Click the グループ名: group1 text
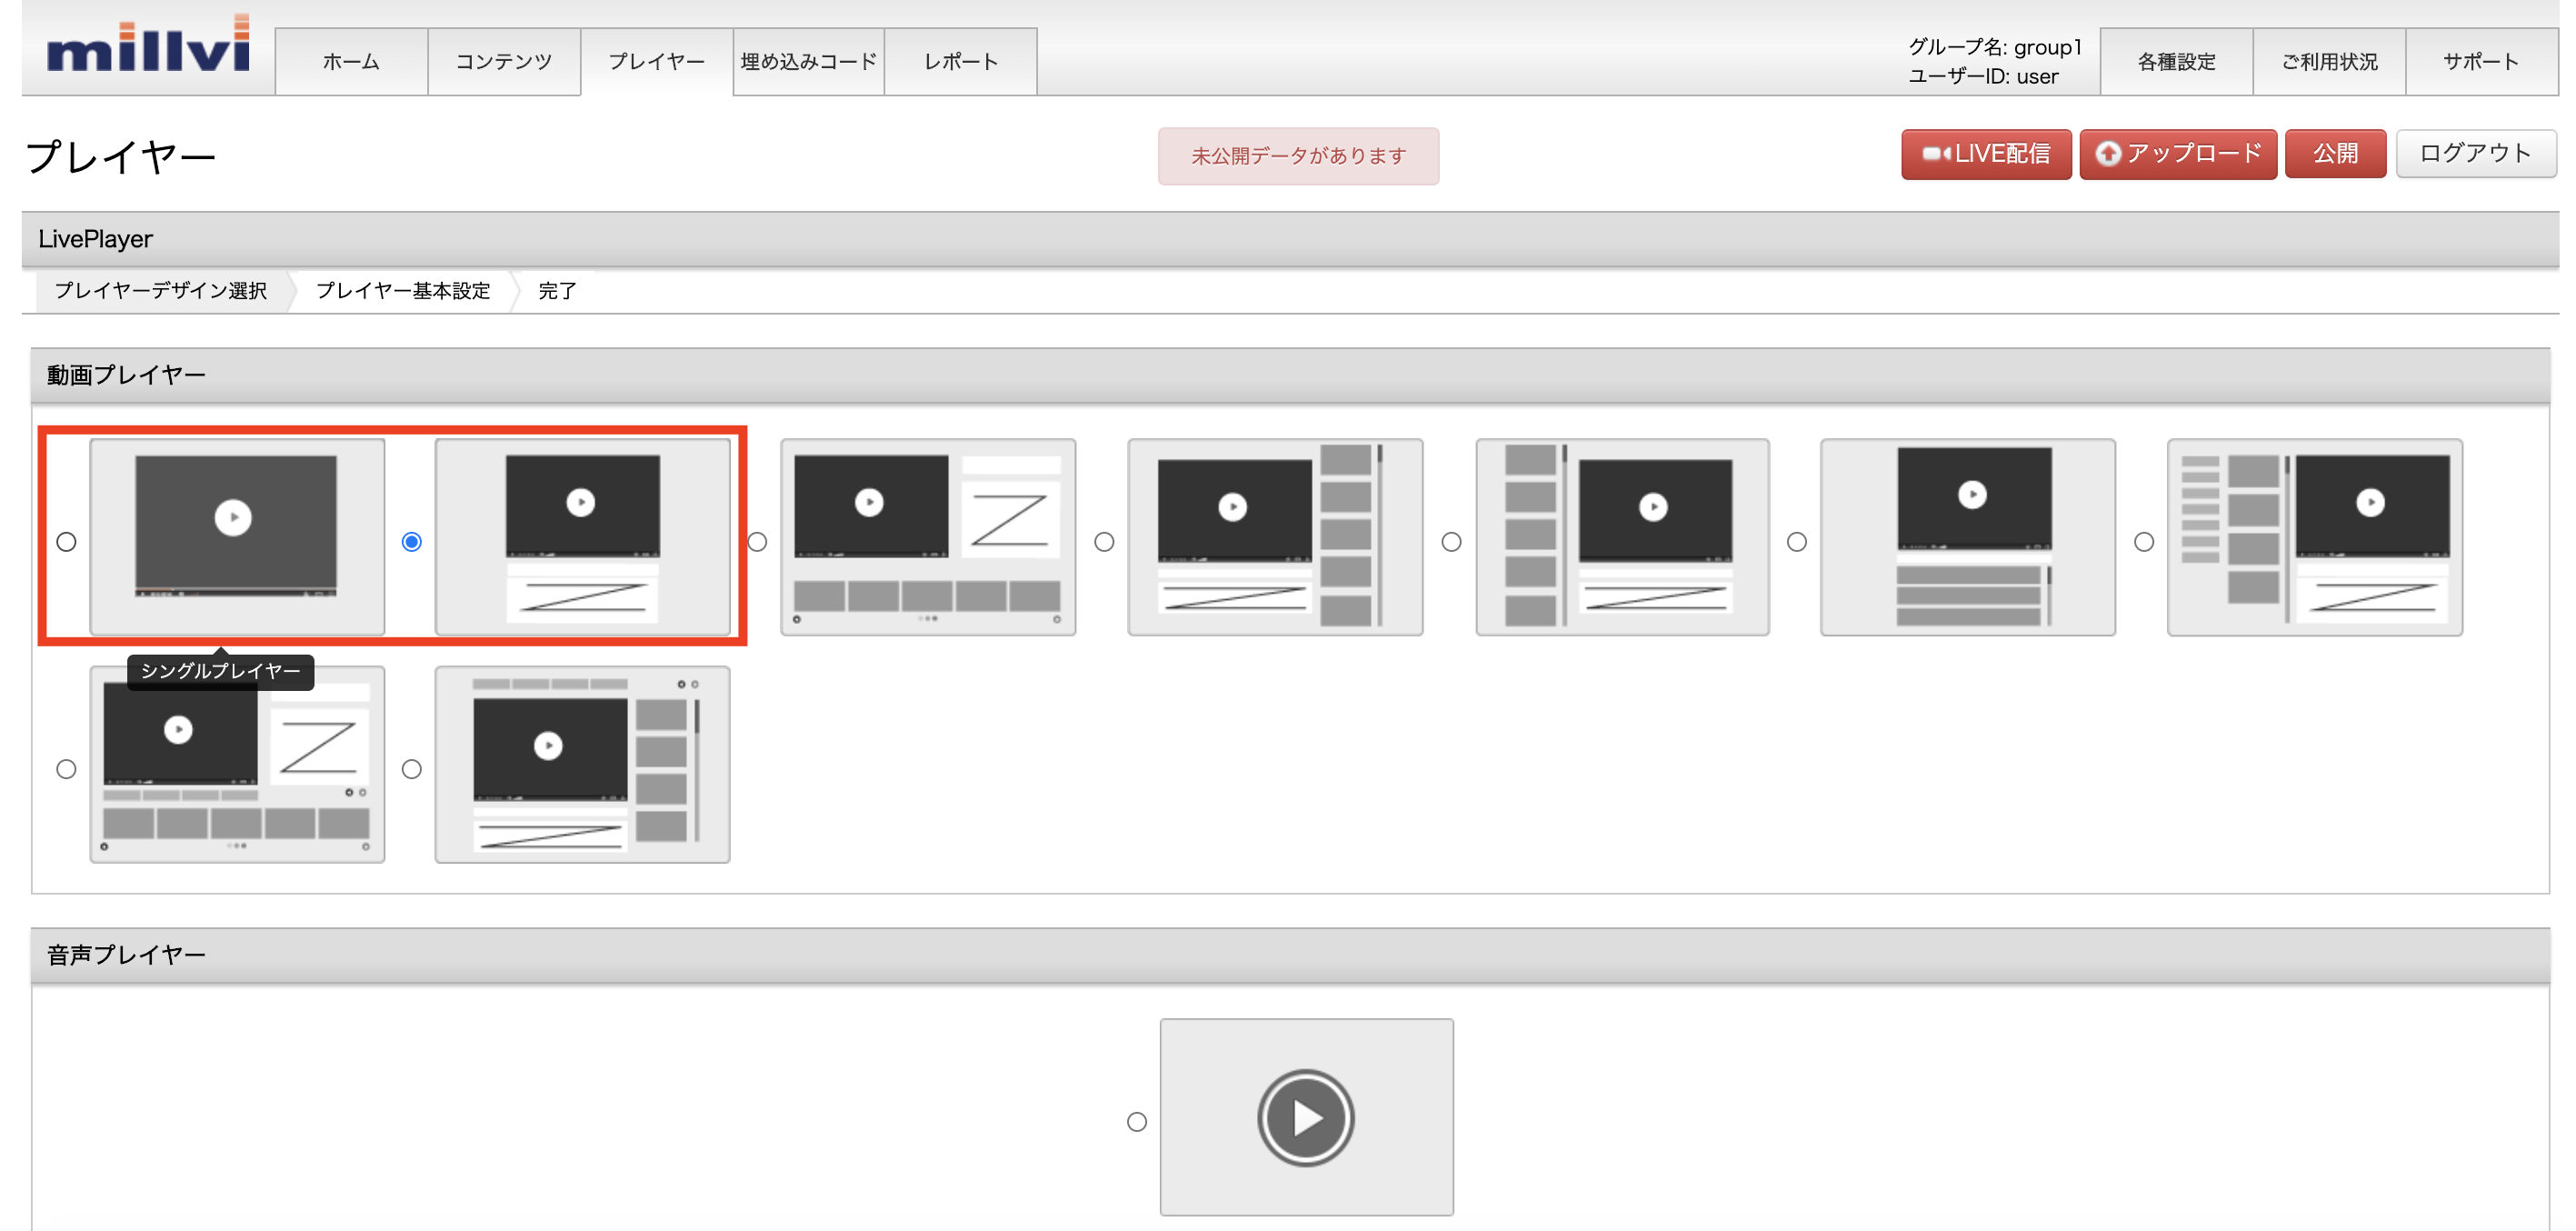 coord(1995,47)
